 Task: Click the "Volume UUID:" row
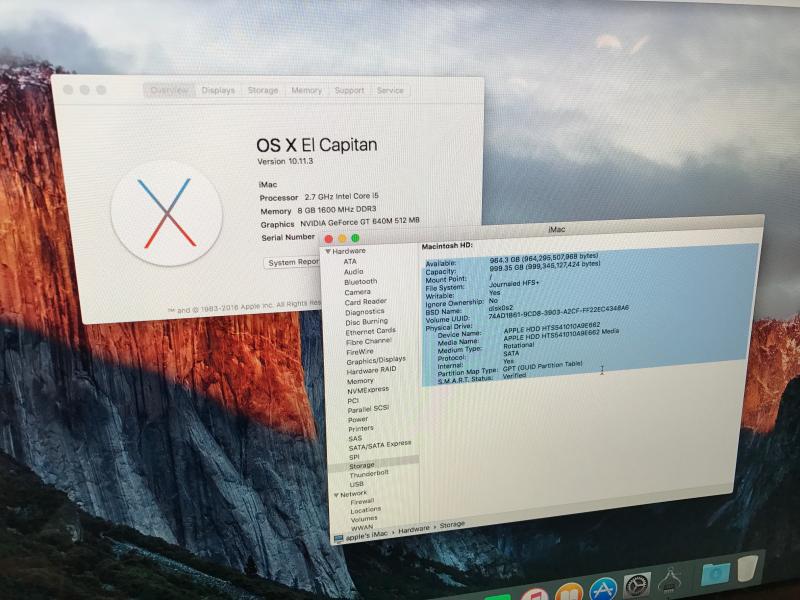528,315
